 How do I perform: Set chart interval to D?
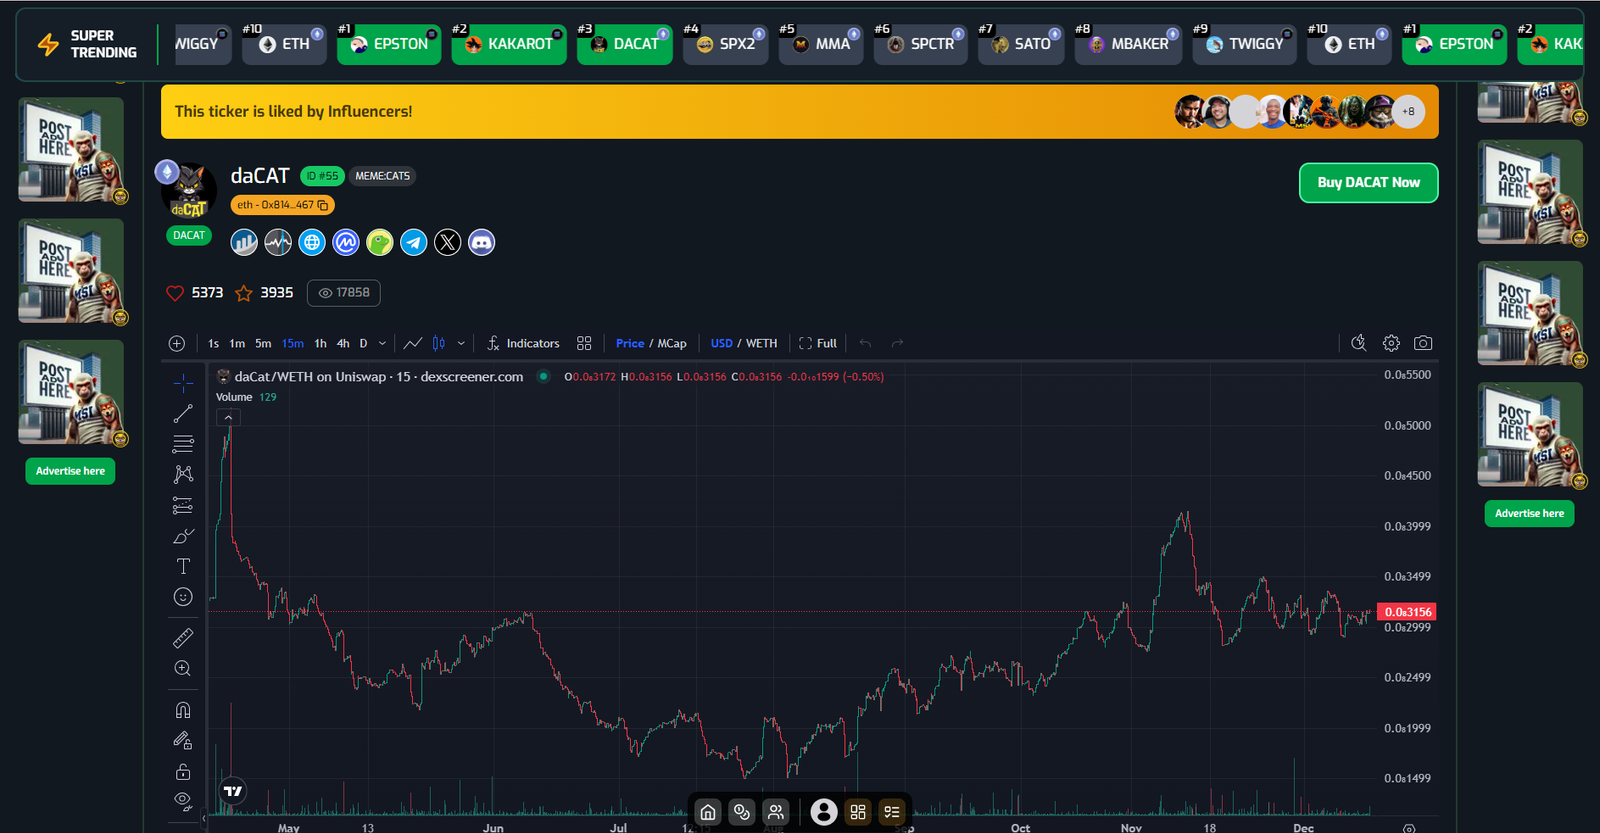pyautogui.click(x=363, y=343)
